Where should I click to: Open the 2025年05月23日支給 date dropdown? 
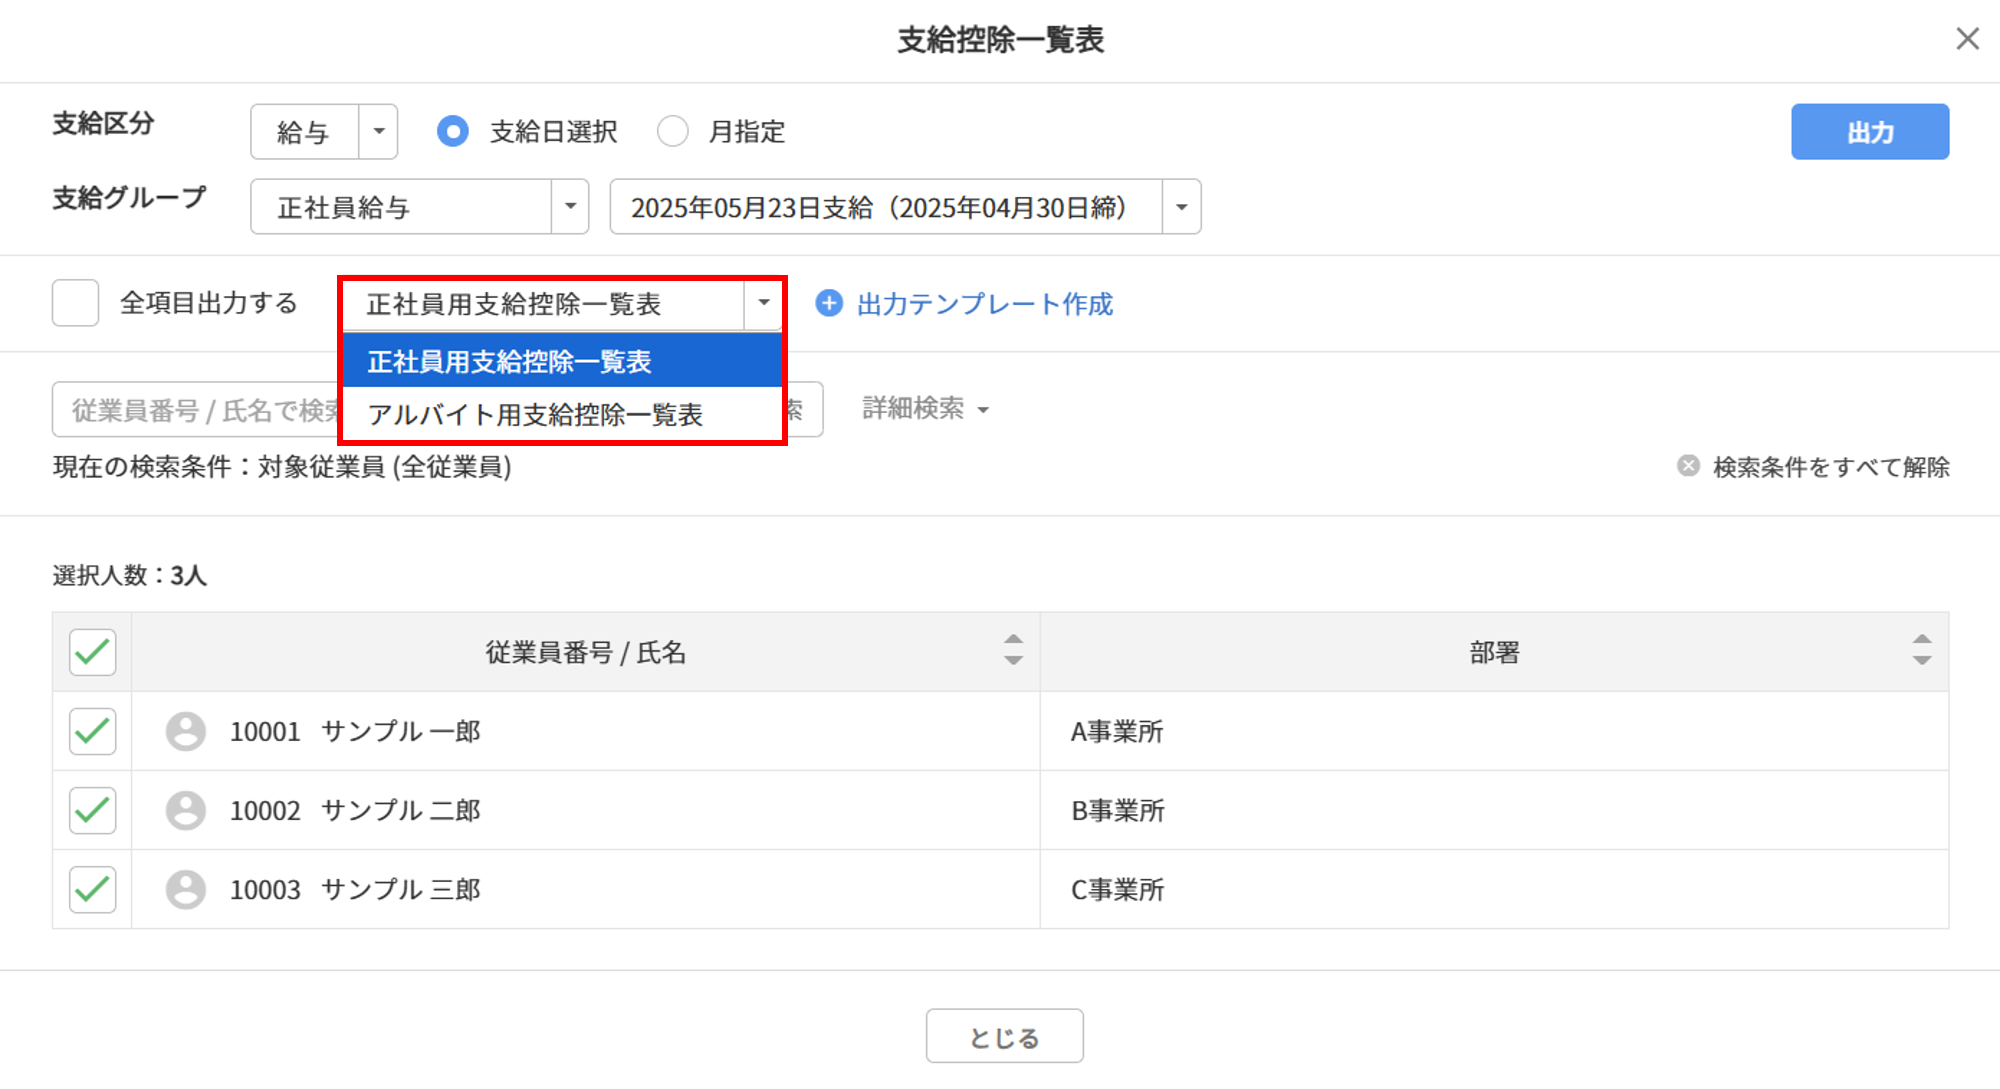pyautogui.click(x=905, y=206)
